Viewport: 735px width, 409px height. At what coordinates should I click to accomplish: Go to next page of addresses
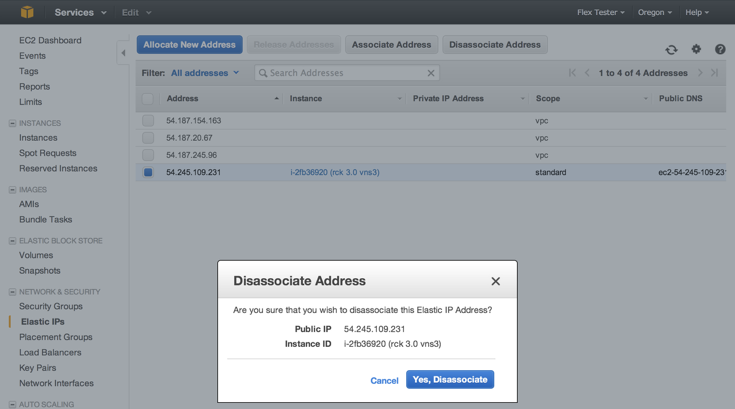700,73
